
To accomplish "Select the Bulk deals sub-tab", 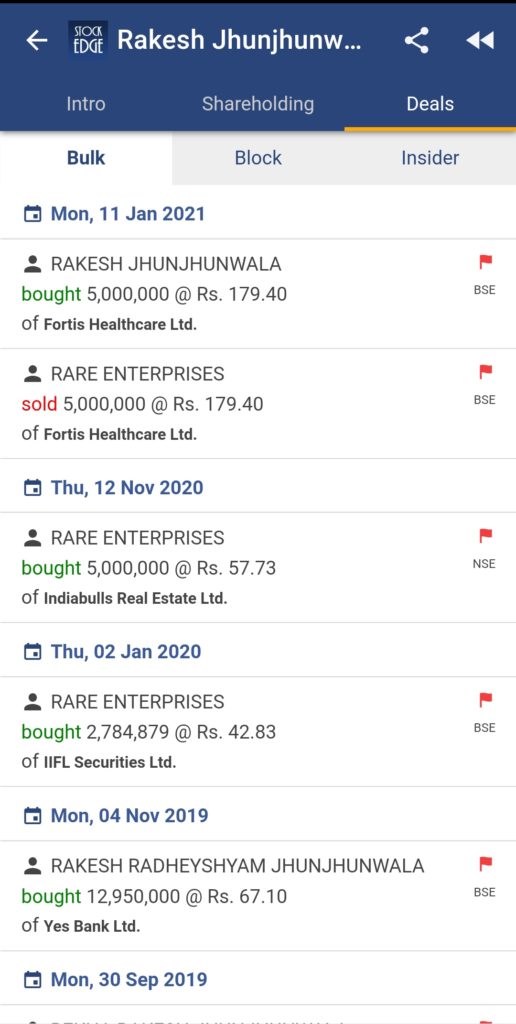I will (86, 158).
